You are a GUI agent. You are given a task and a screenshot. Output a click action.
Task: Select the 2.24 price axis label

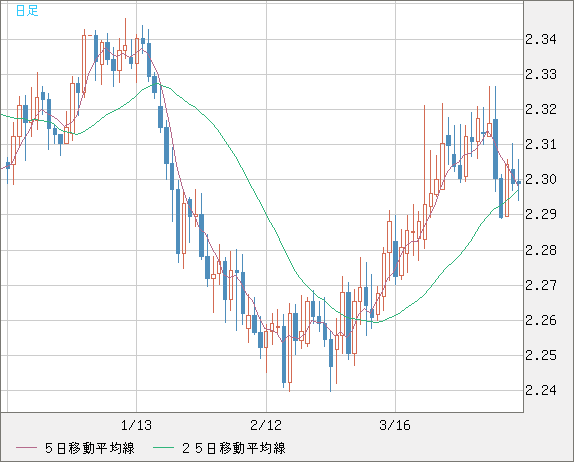(541, 390)
